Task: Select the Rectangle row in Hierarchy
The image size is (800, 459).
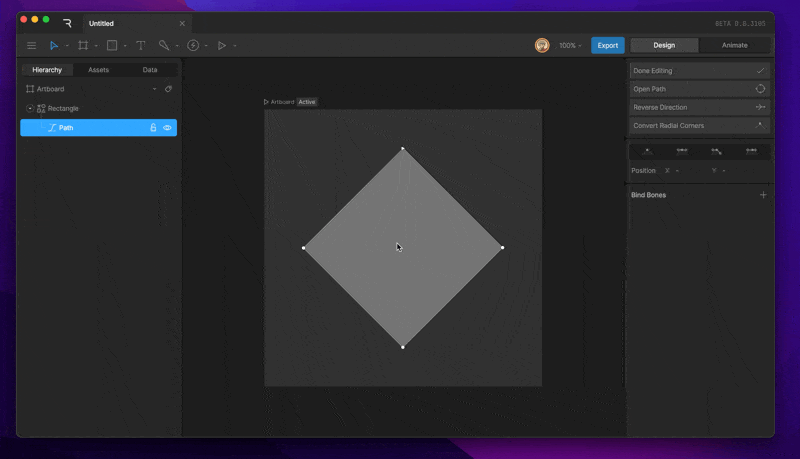Action: click(x=98, y=108)
